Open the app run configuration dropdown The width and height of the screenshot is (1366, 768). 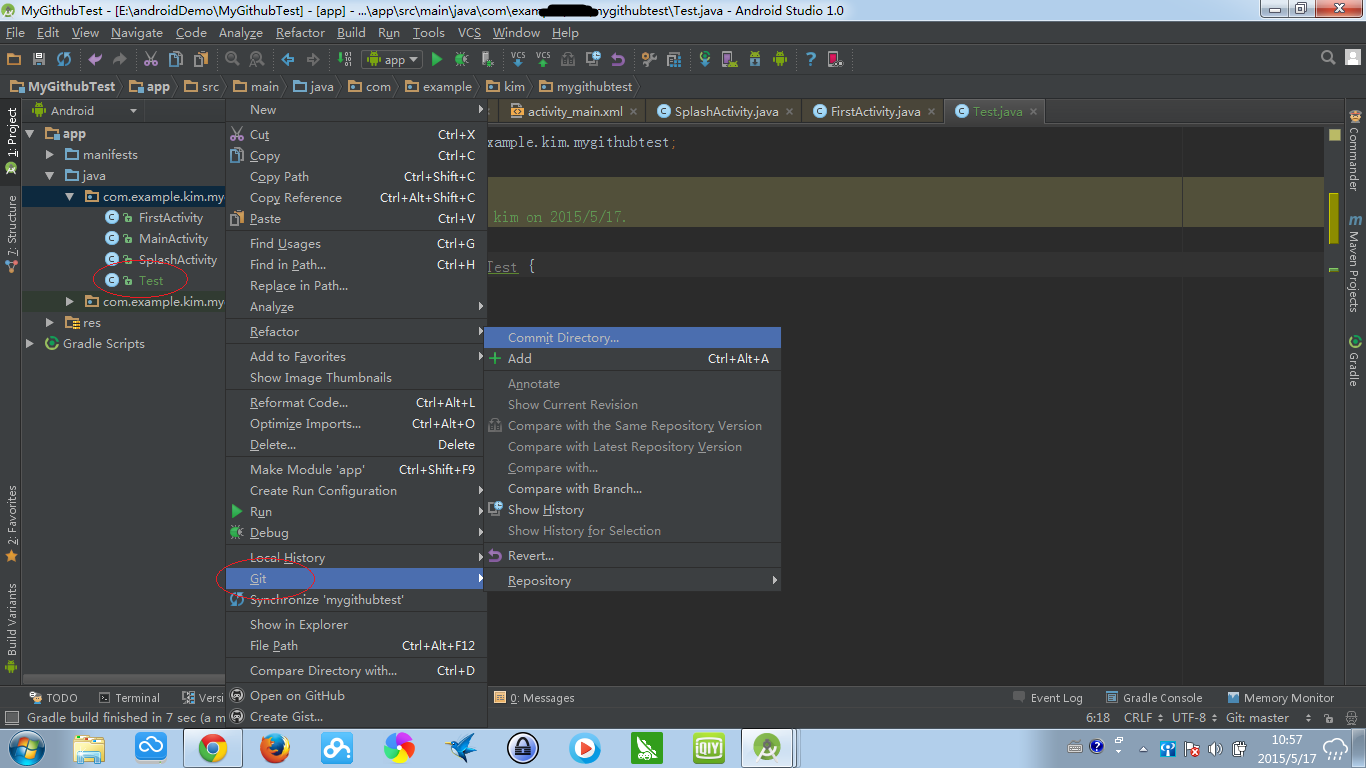392,60
